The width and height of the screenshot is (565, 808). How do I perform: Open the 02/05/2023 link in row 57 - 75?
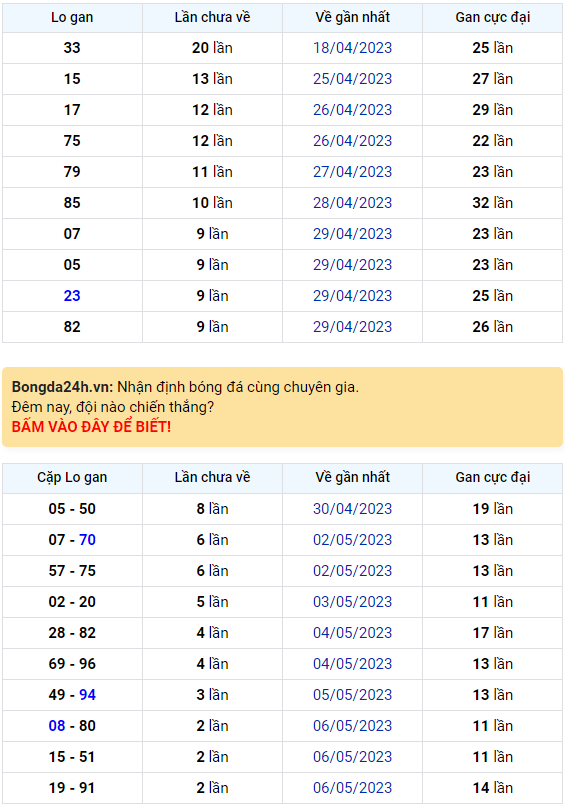(x=352, y=570)
